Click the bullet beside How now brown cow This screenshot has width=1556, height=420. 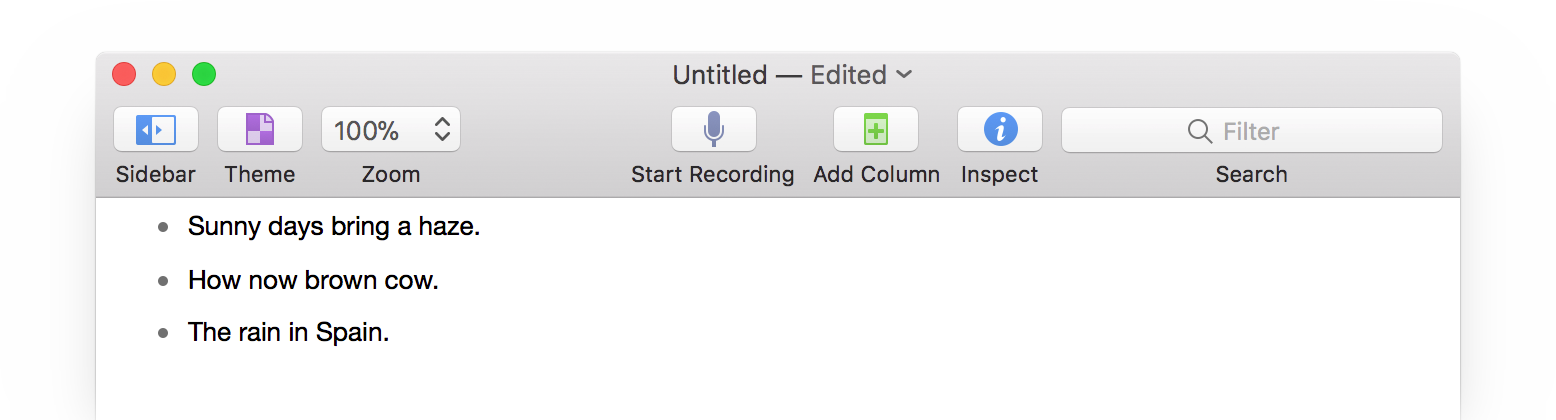[x=164, y=281]
